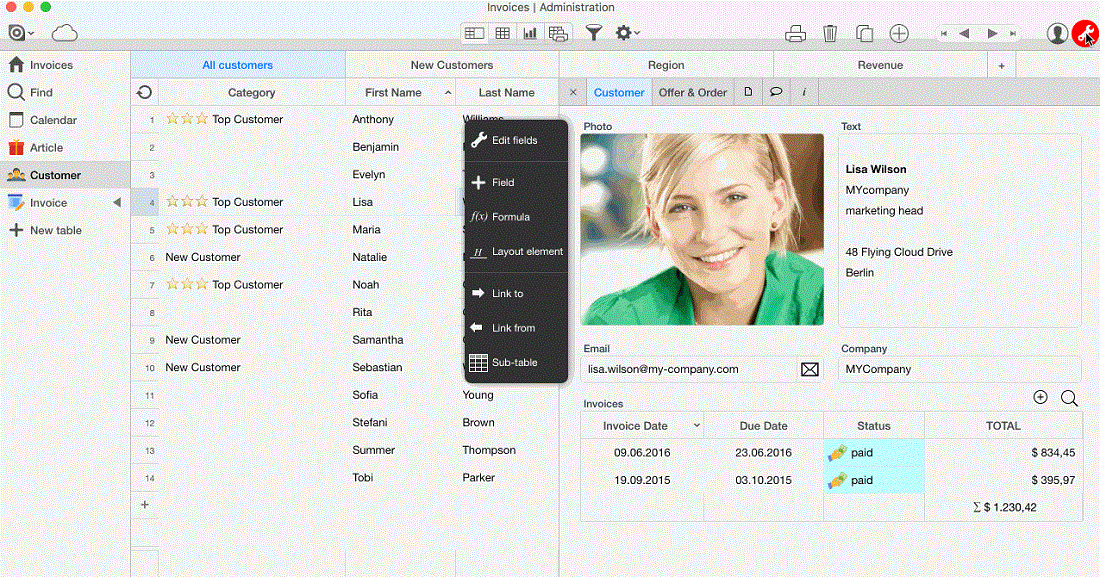Click the Due Date column header

click(x=763, y=426)
